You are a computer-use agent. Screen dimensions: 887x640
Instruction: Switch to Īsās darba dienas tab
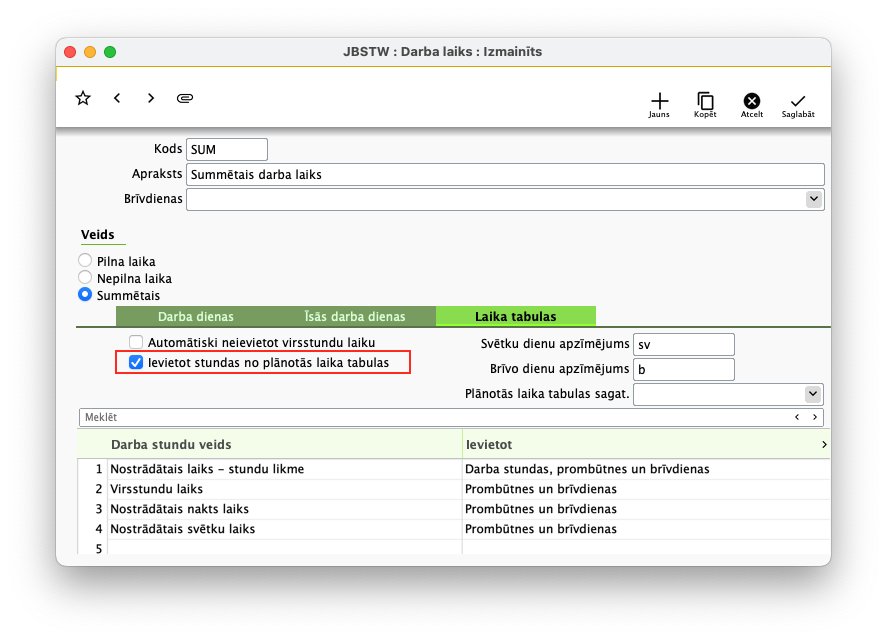(355, 316)
